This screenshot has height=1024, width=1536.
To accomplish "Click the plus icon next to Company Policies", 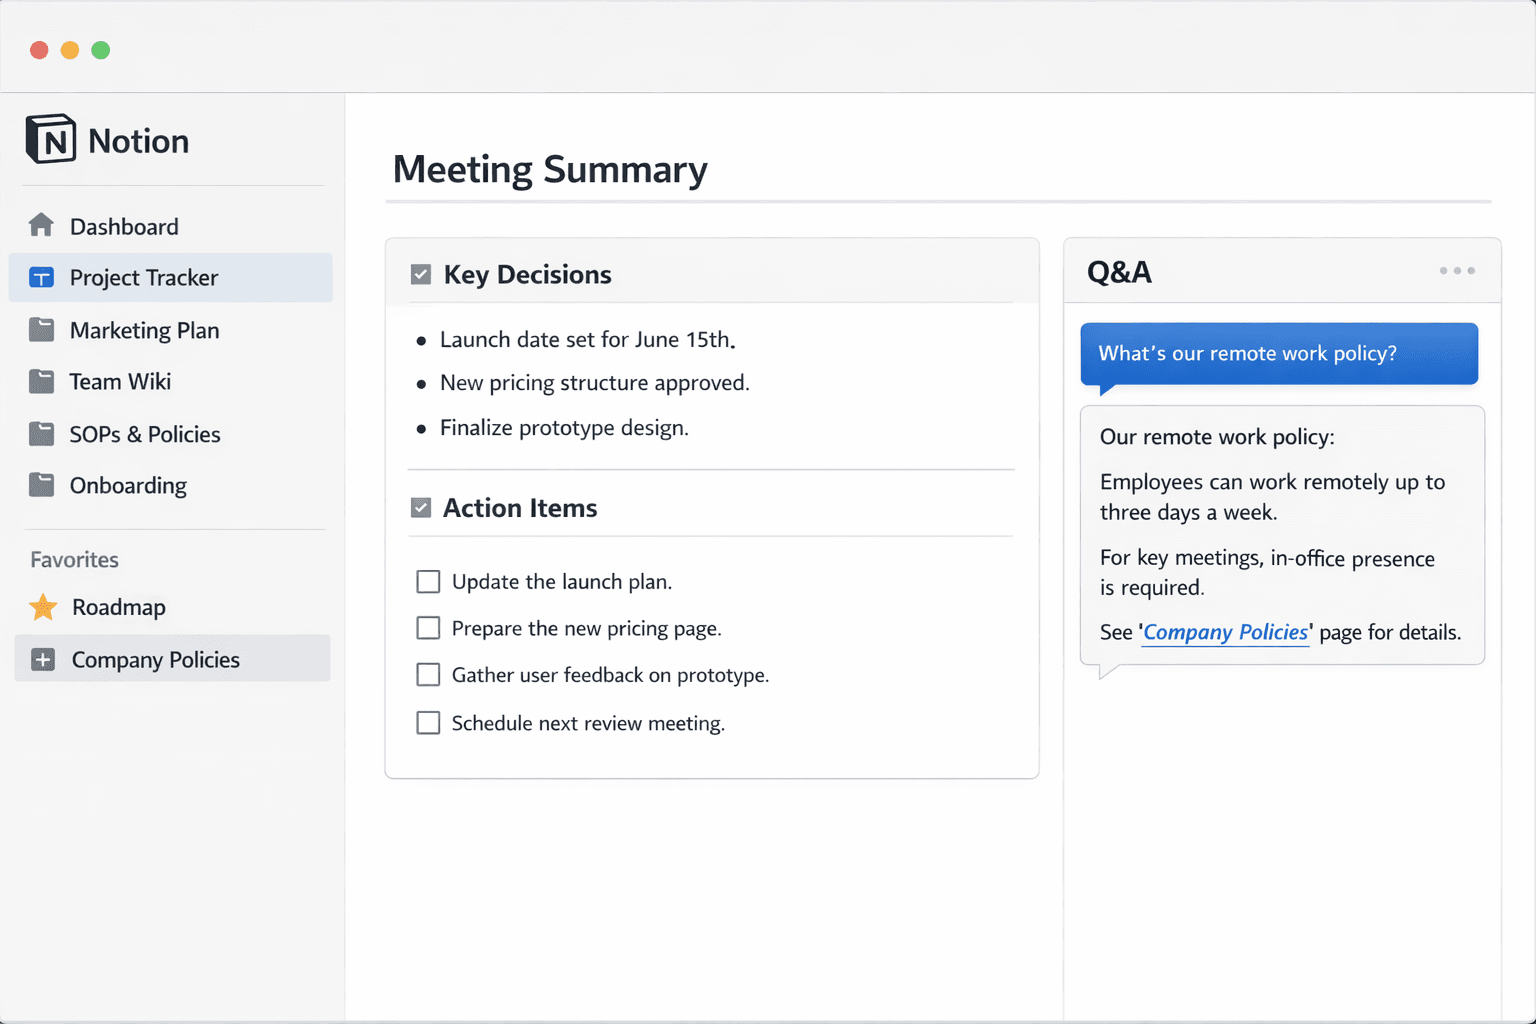I will (x=42, y=658).
